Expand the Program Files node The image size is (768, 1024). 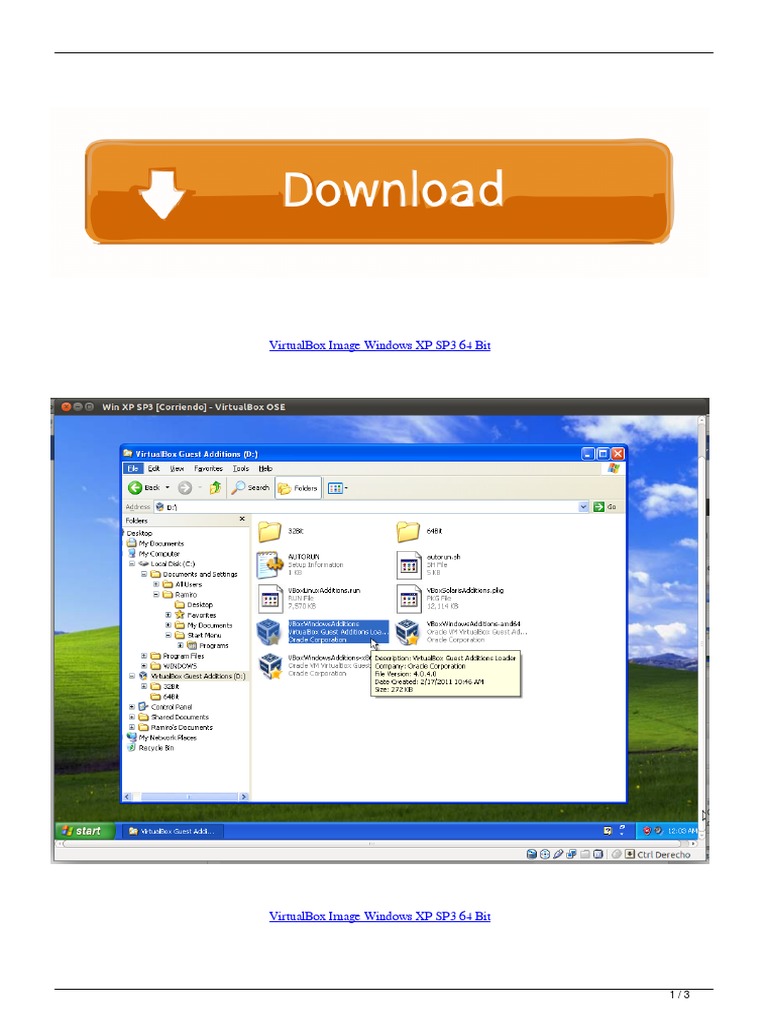click(x=144, y=656)
